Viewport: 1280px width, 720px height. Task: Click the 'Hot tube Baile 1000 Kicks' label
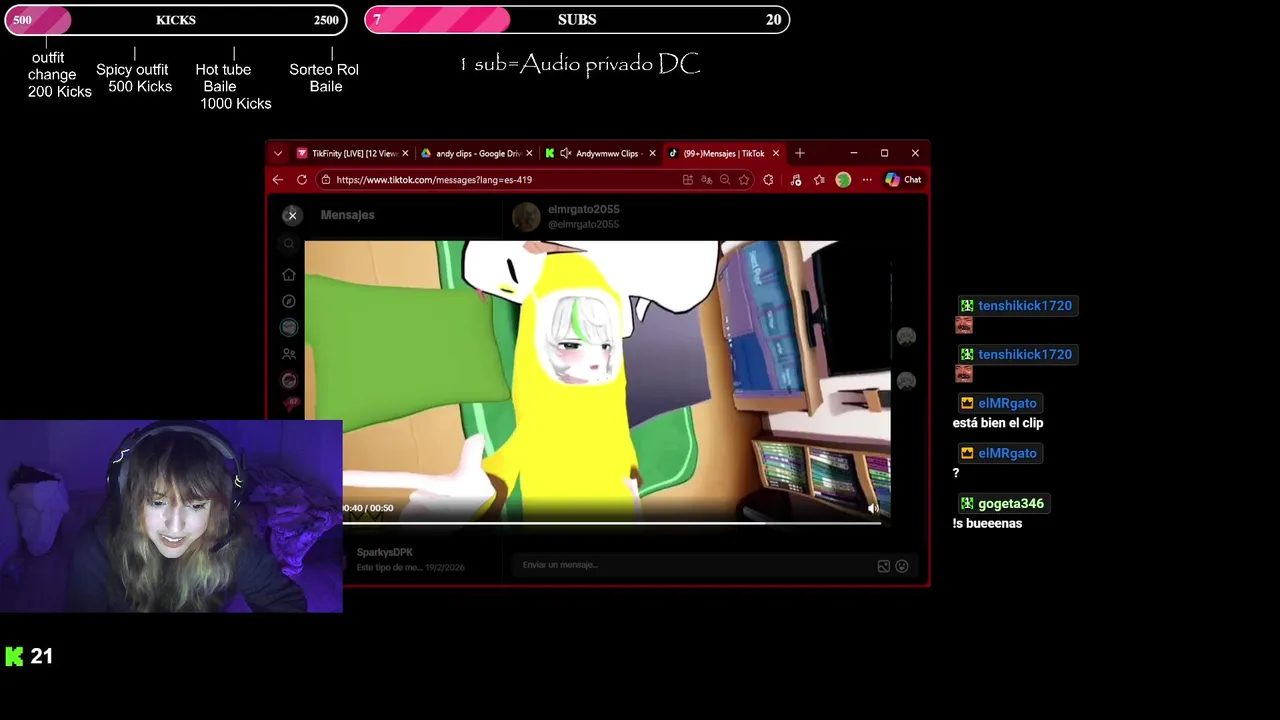click(233, 86)
